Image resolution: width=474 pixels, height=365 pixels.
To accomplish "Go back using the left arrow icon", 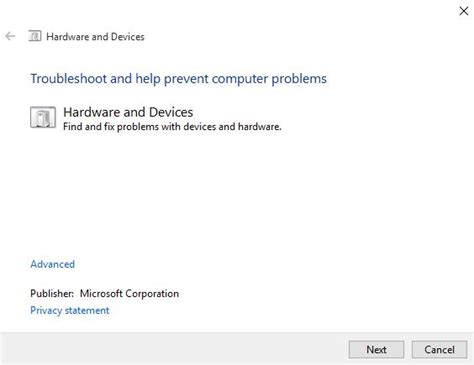I will click(x=10, y=36).
